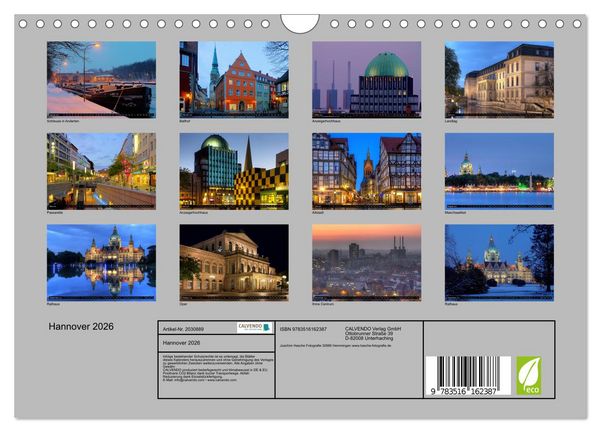Open the Maschsee lake skyline photo
Screen dimensions: 600x432
click(x=499, y=171)
